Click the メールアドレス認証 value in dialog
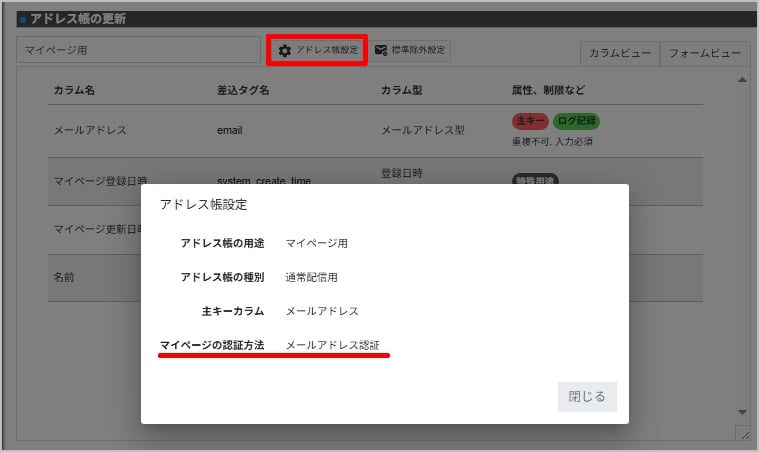This screenshot has height=452, width=759. [x=333, y=346]
